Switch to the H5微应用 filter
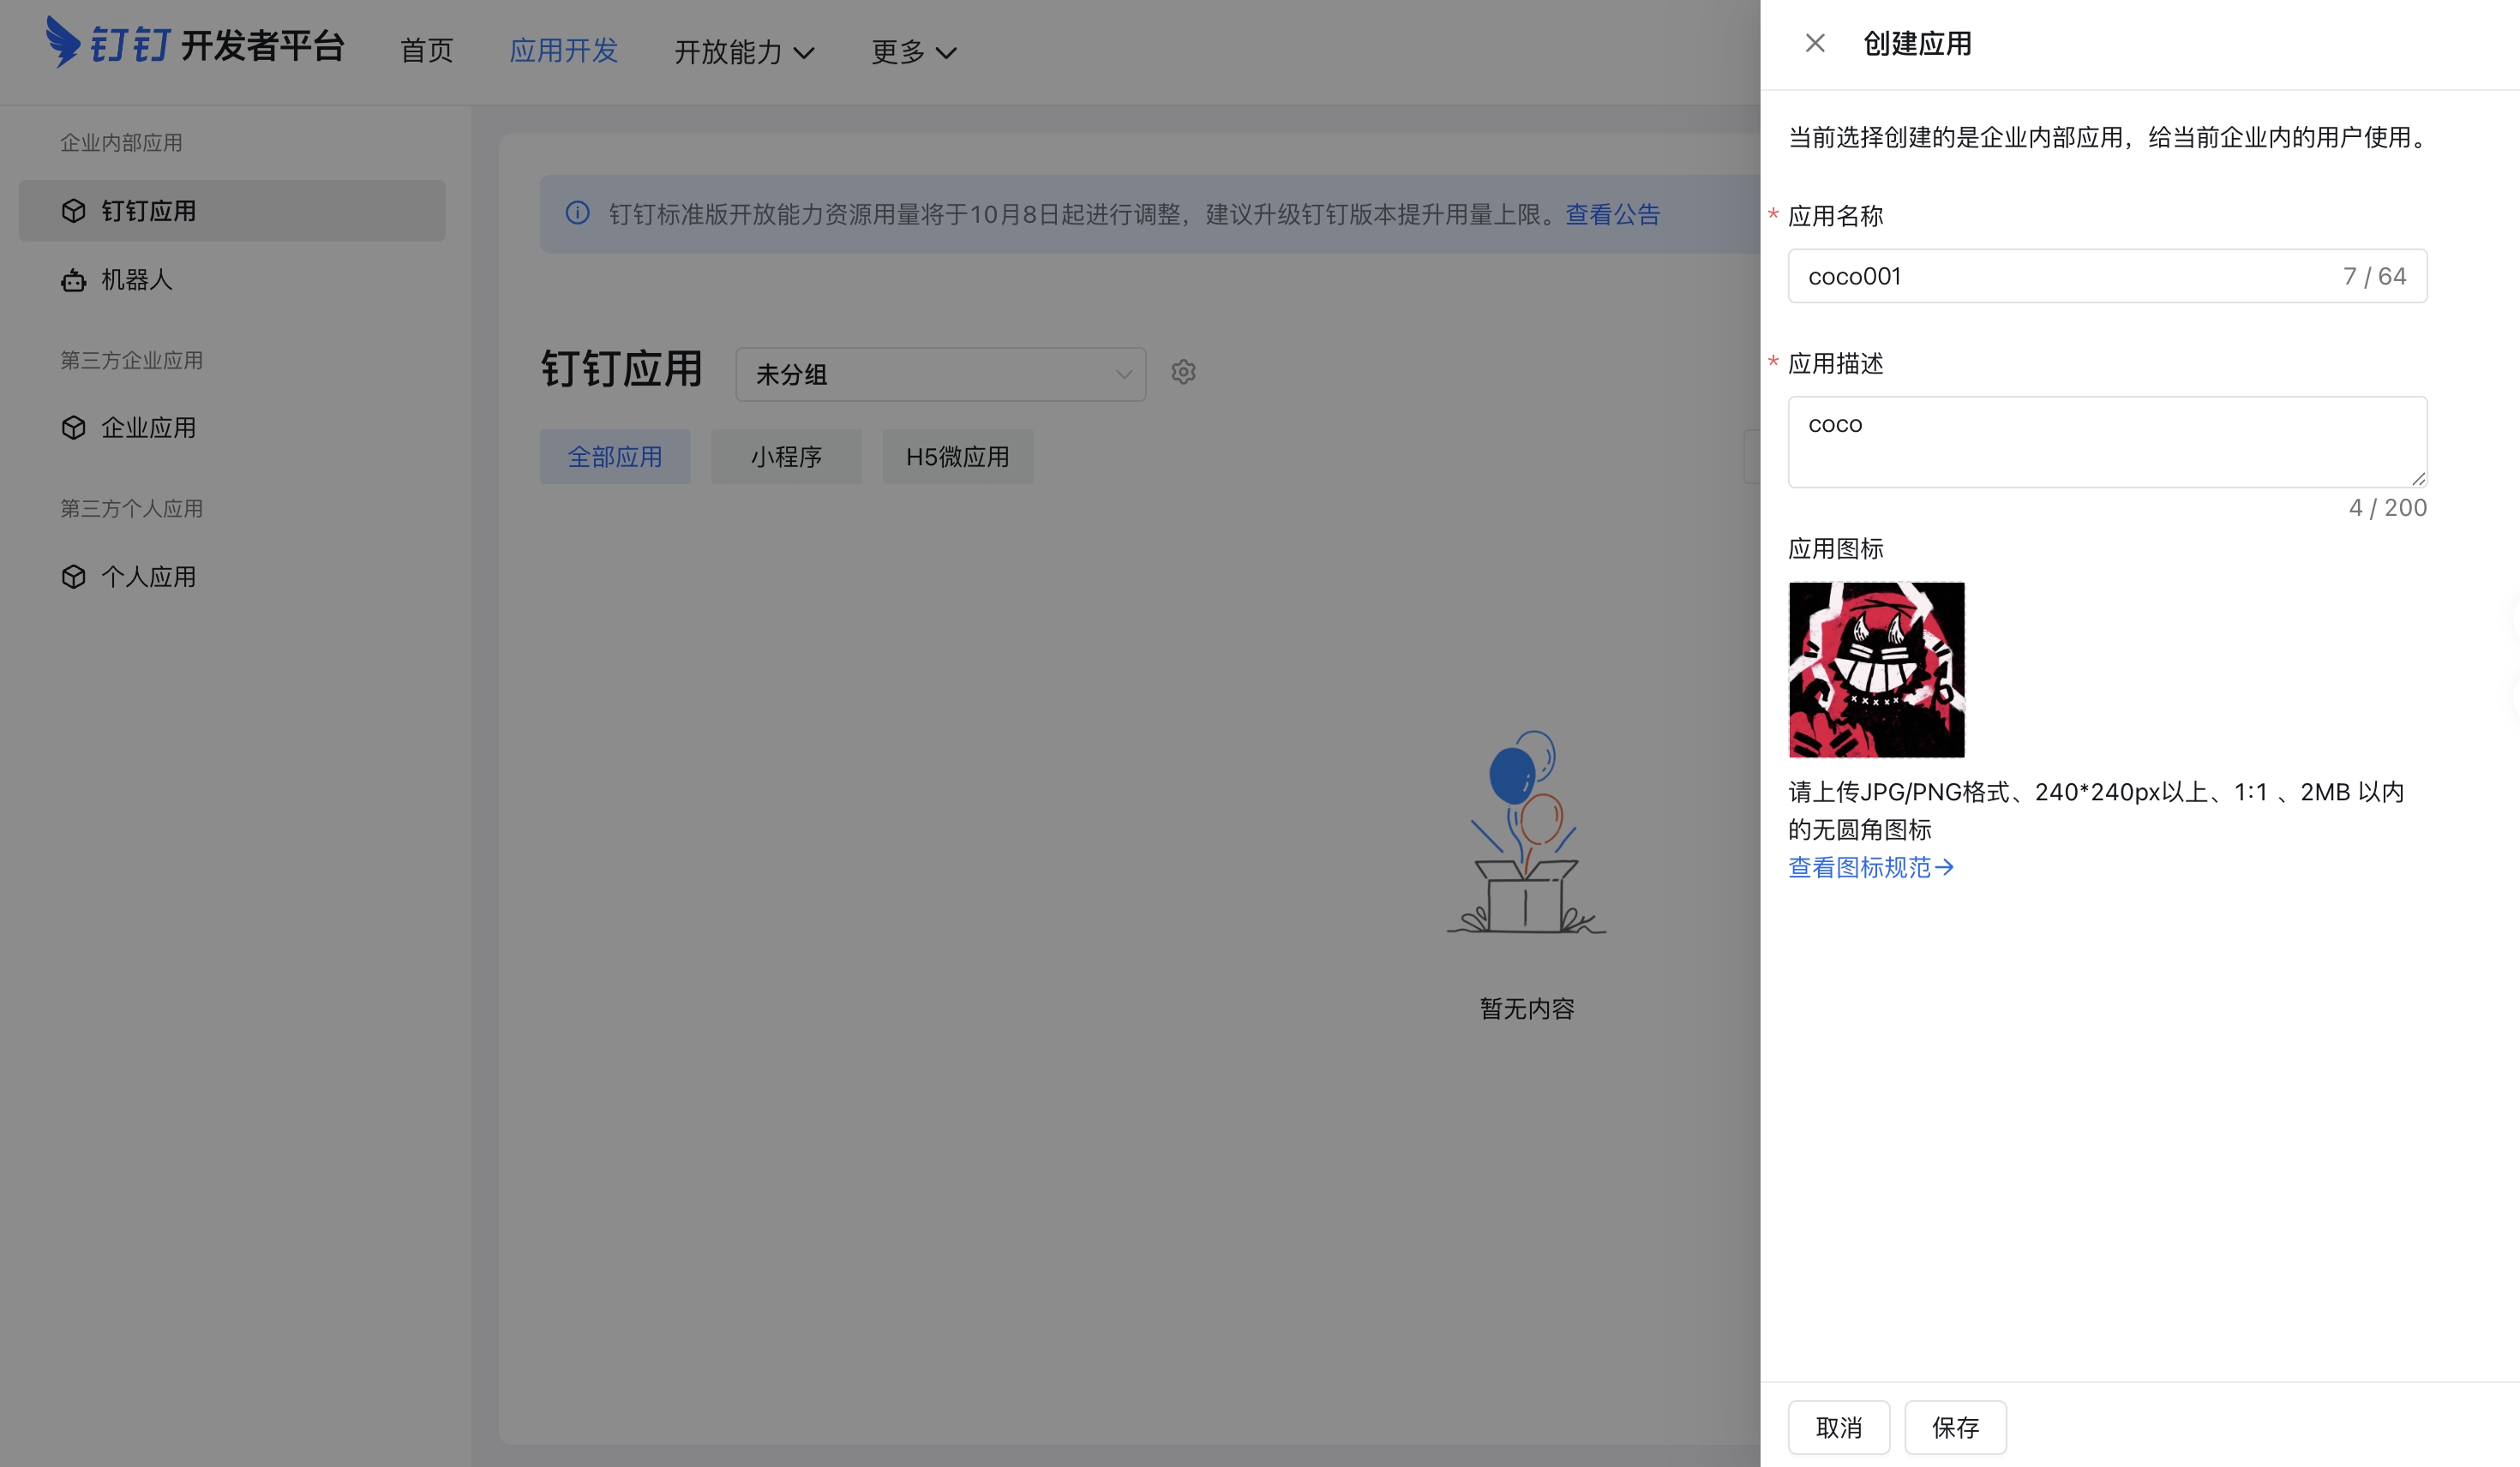The width and height of the screenshot is (2520, 1467). 957,456
